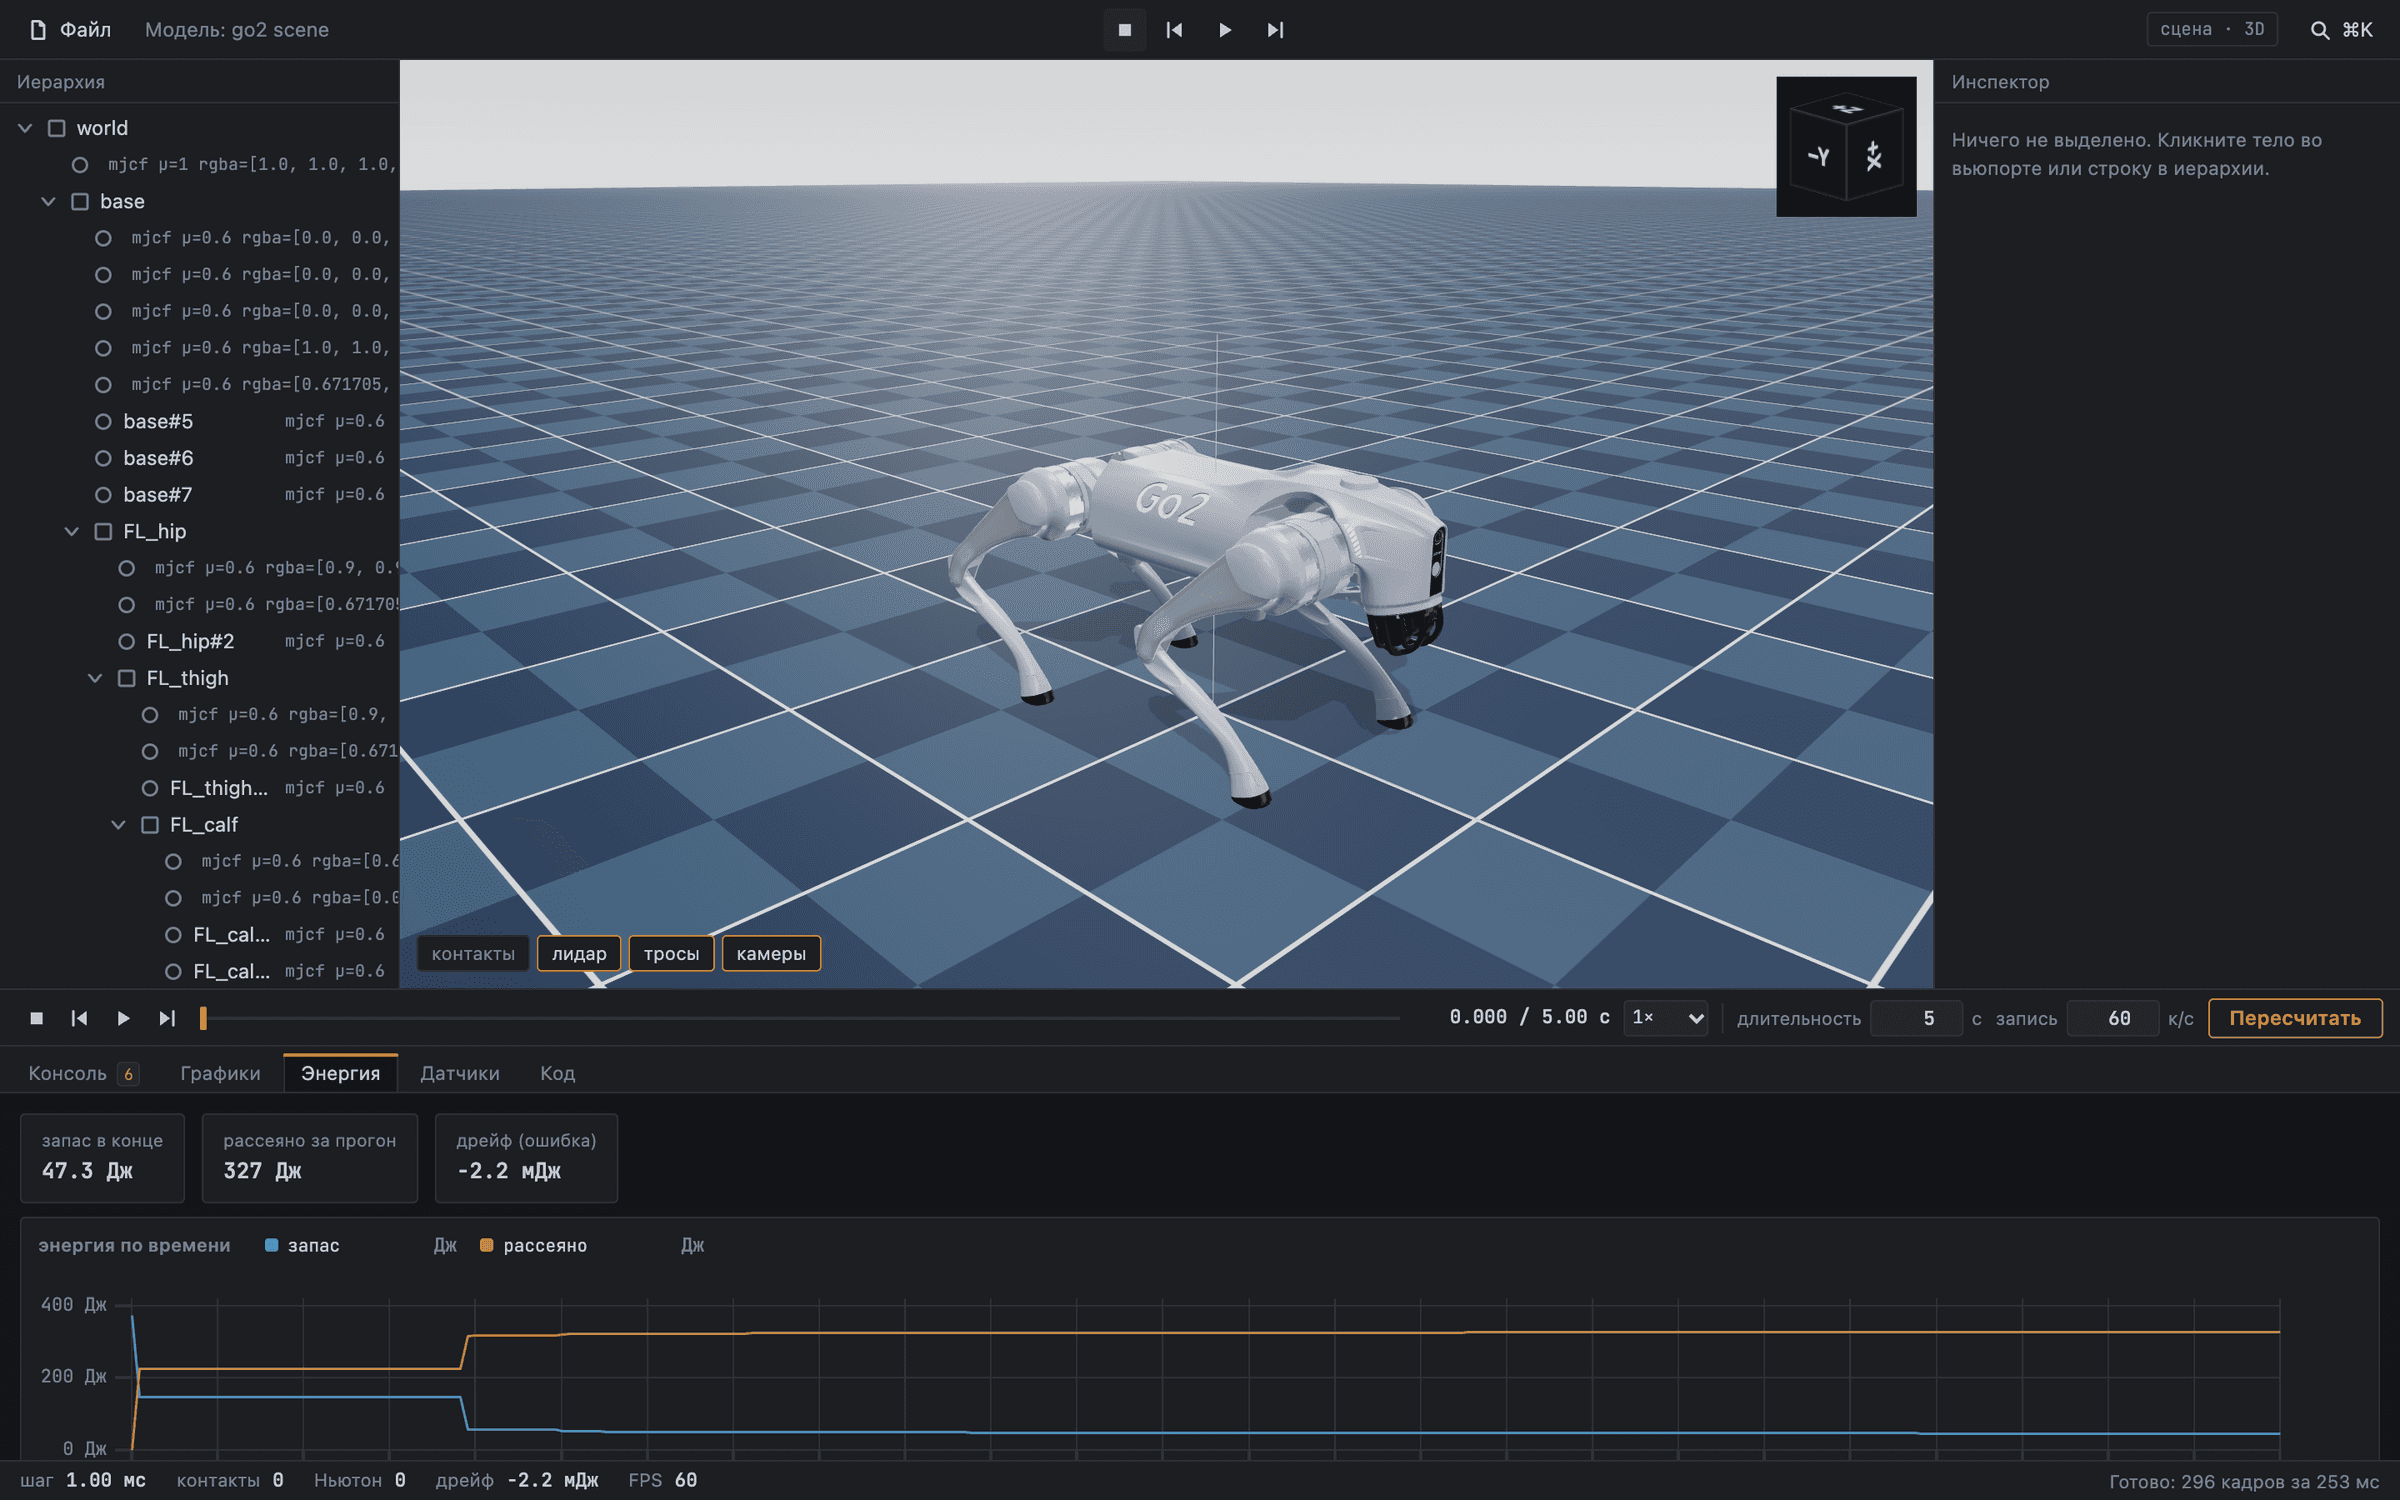Viewport: 2400px width, 1500px height.
Task: Click the FL_thigh body box icon
Action: click(127, 678)
